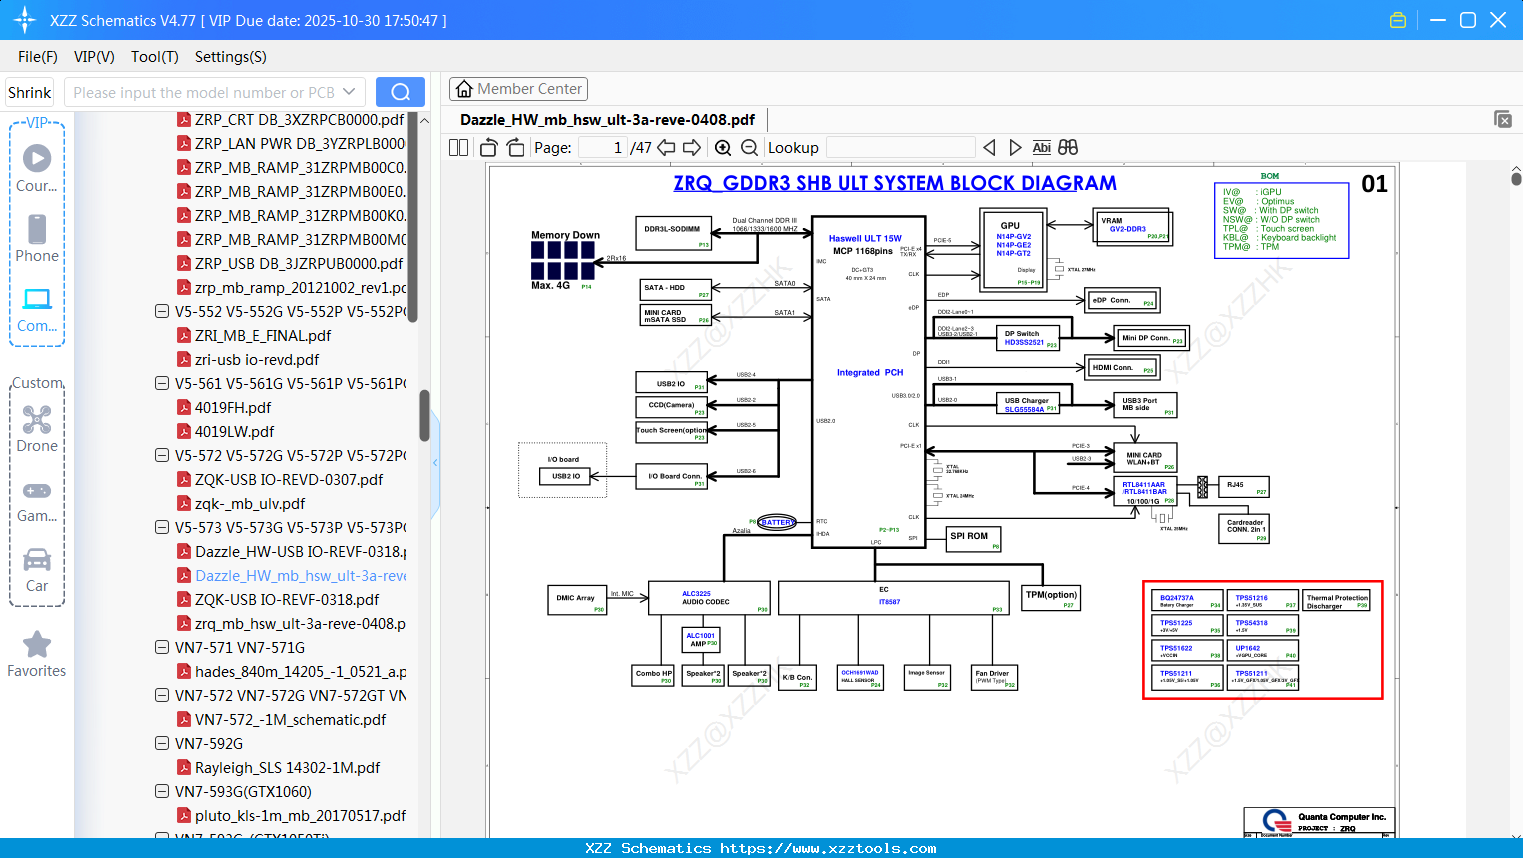The image size is (1523, 858).
Task: Find previous lookup result
Action: 989,148
